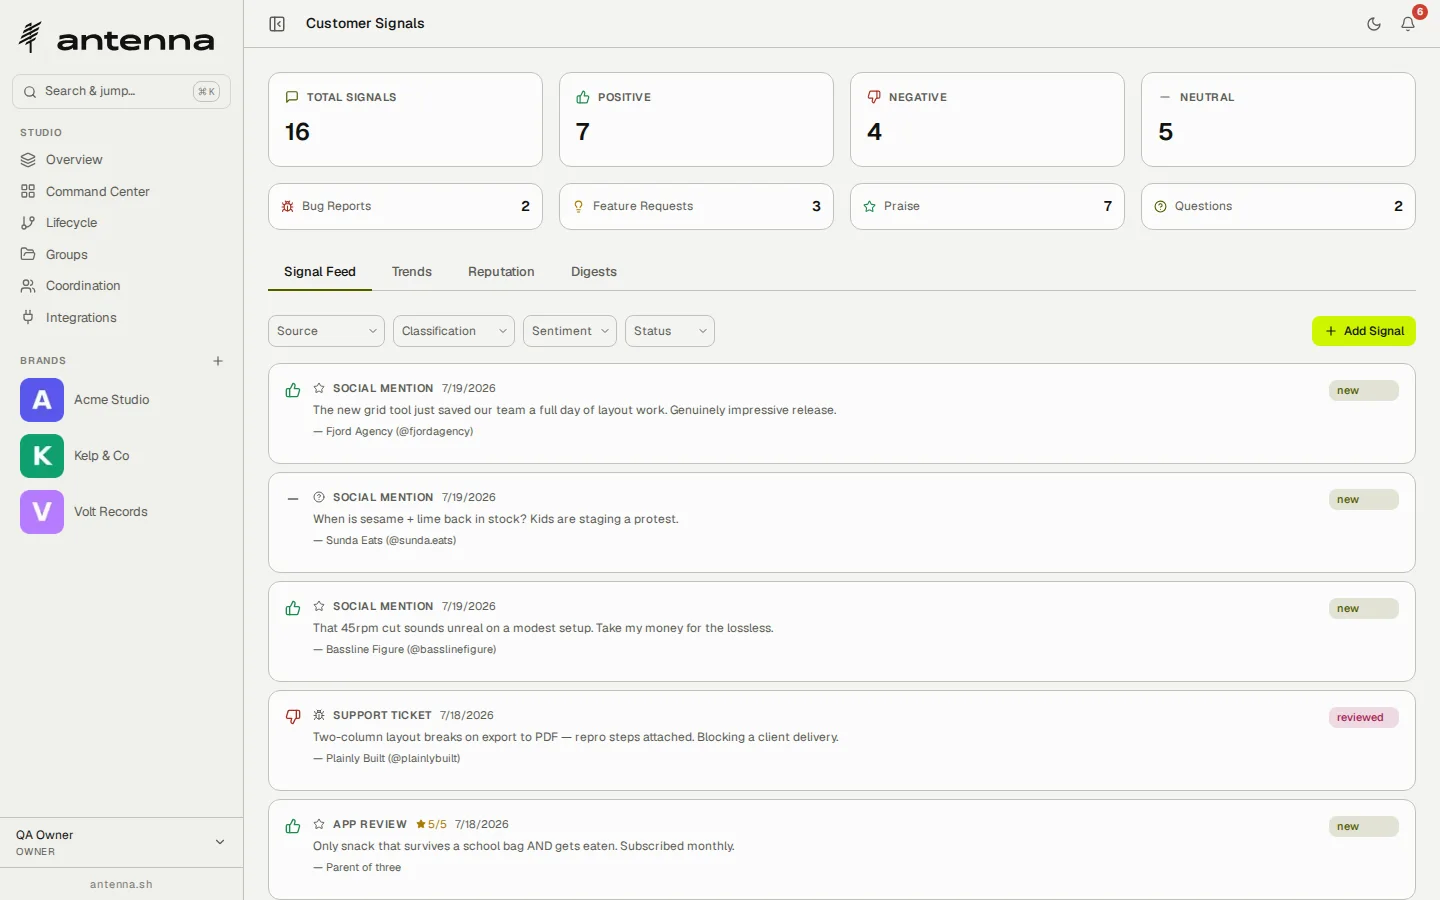Filter feed by Praise

click(987, 206)
